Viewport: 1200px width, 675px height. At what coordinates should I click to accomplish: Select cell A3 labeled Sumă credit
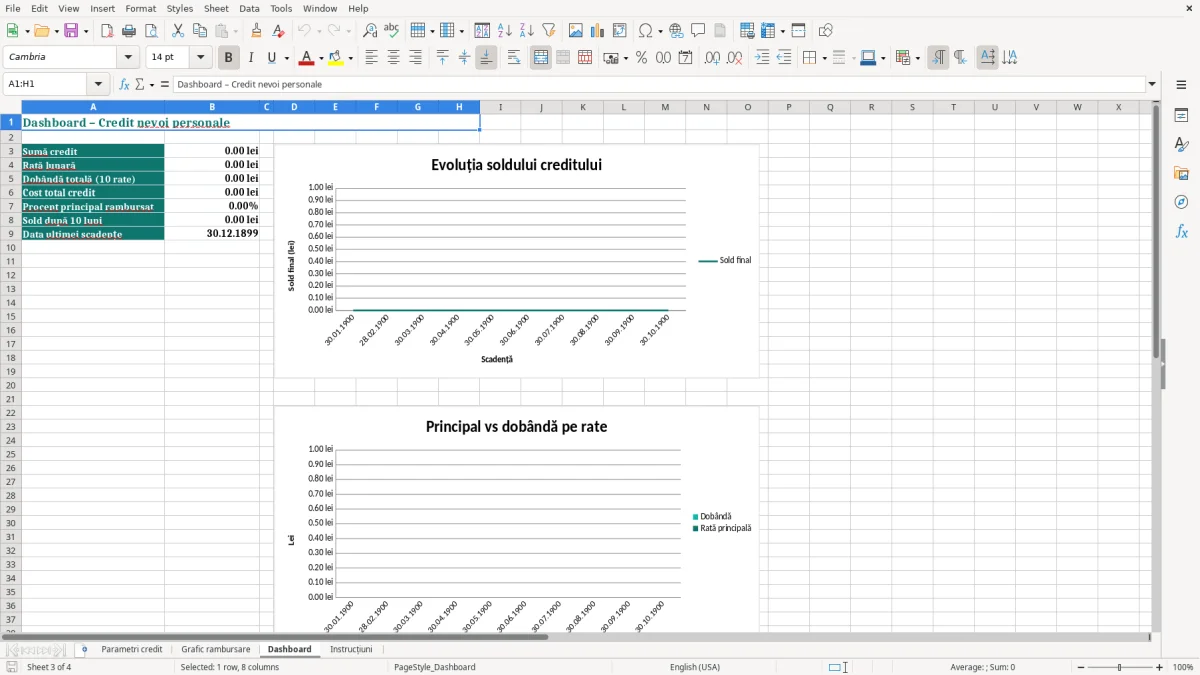click(93, 151)
